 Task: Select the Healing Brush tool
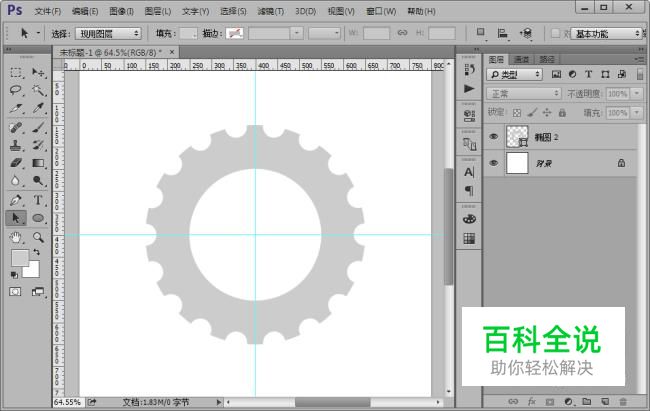point(16,127)
